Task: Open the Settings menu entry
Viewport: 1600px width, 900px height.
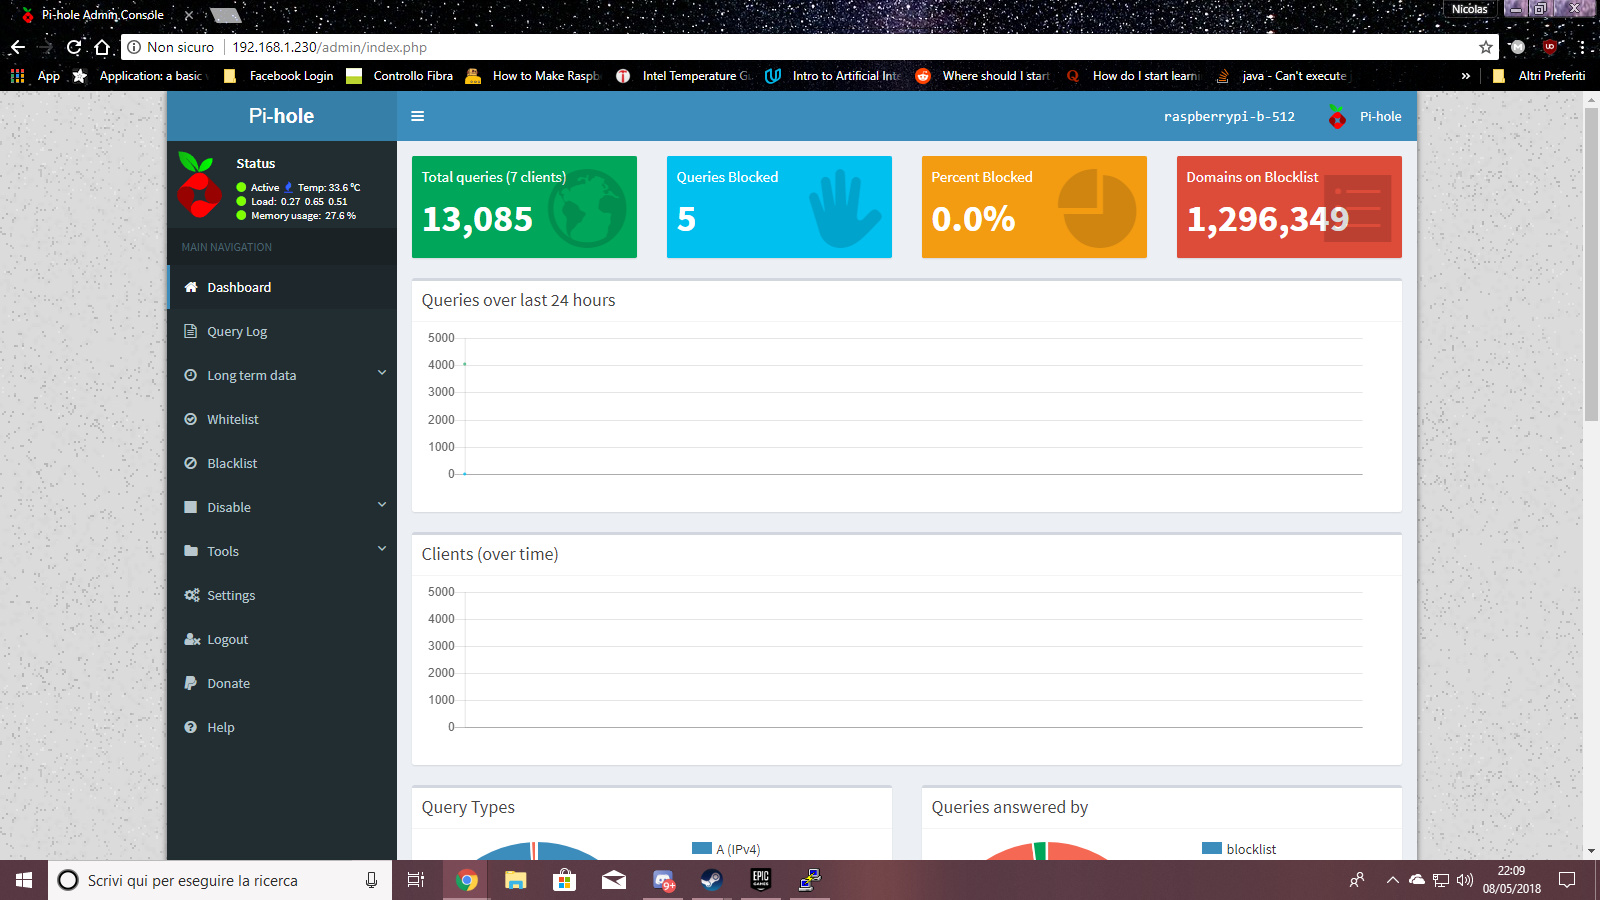Action: [282, 595]
